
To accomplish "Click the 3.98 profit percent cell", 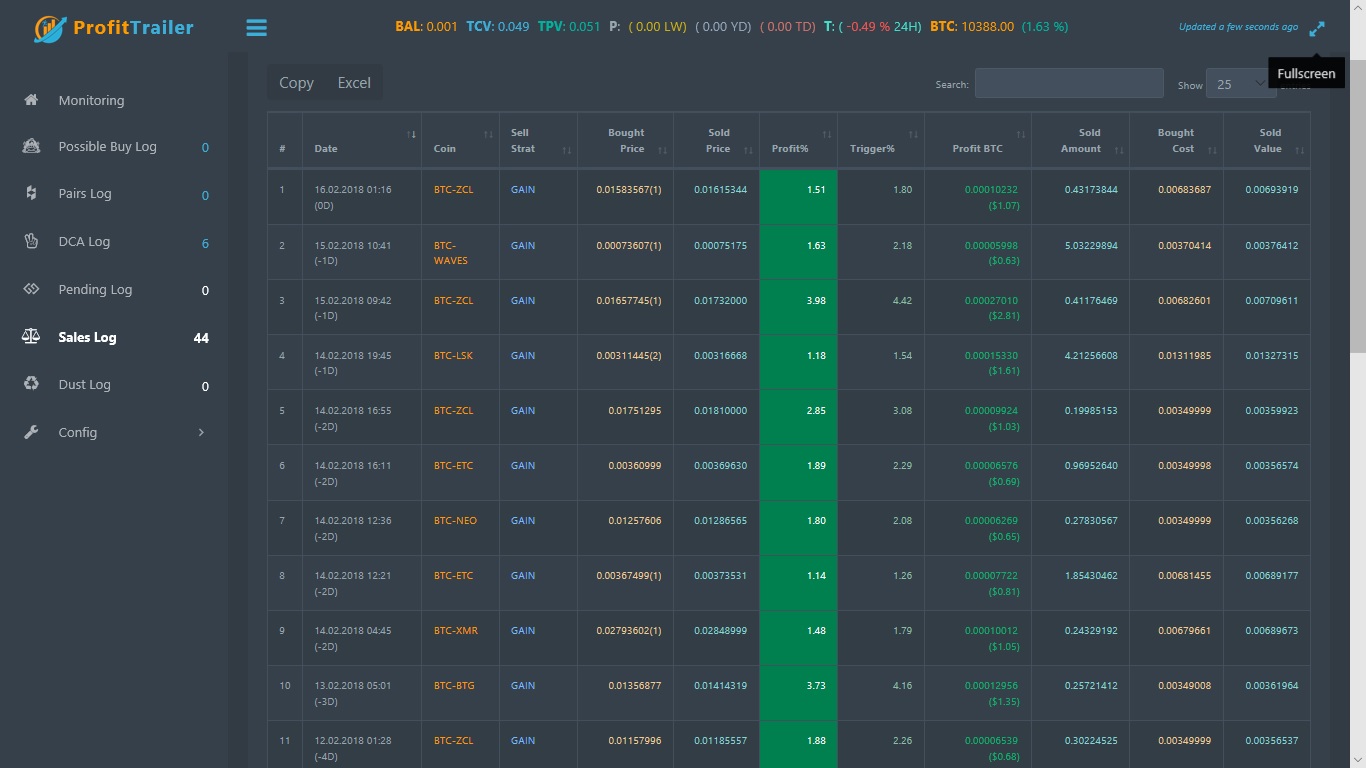I will click(x=798, y=307).
